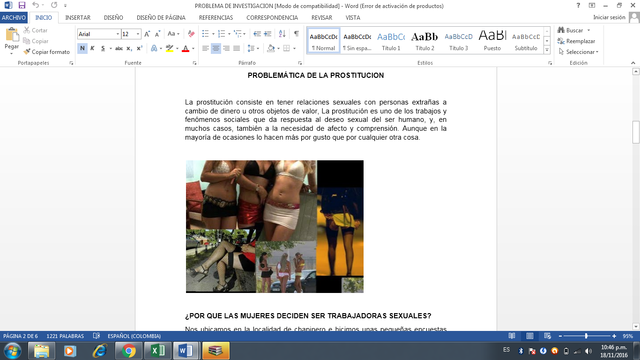Align text right
The height and width of the screenshot is (360, 640).
[226, 48]
